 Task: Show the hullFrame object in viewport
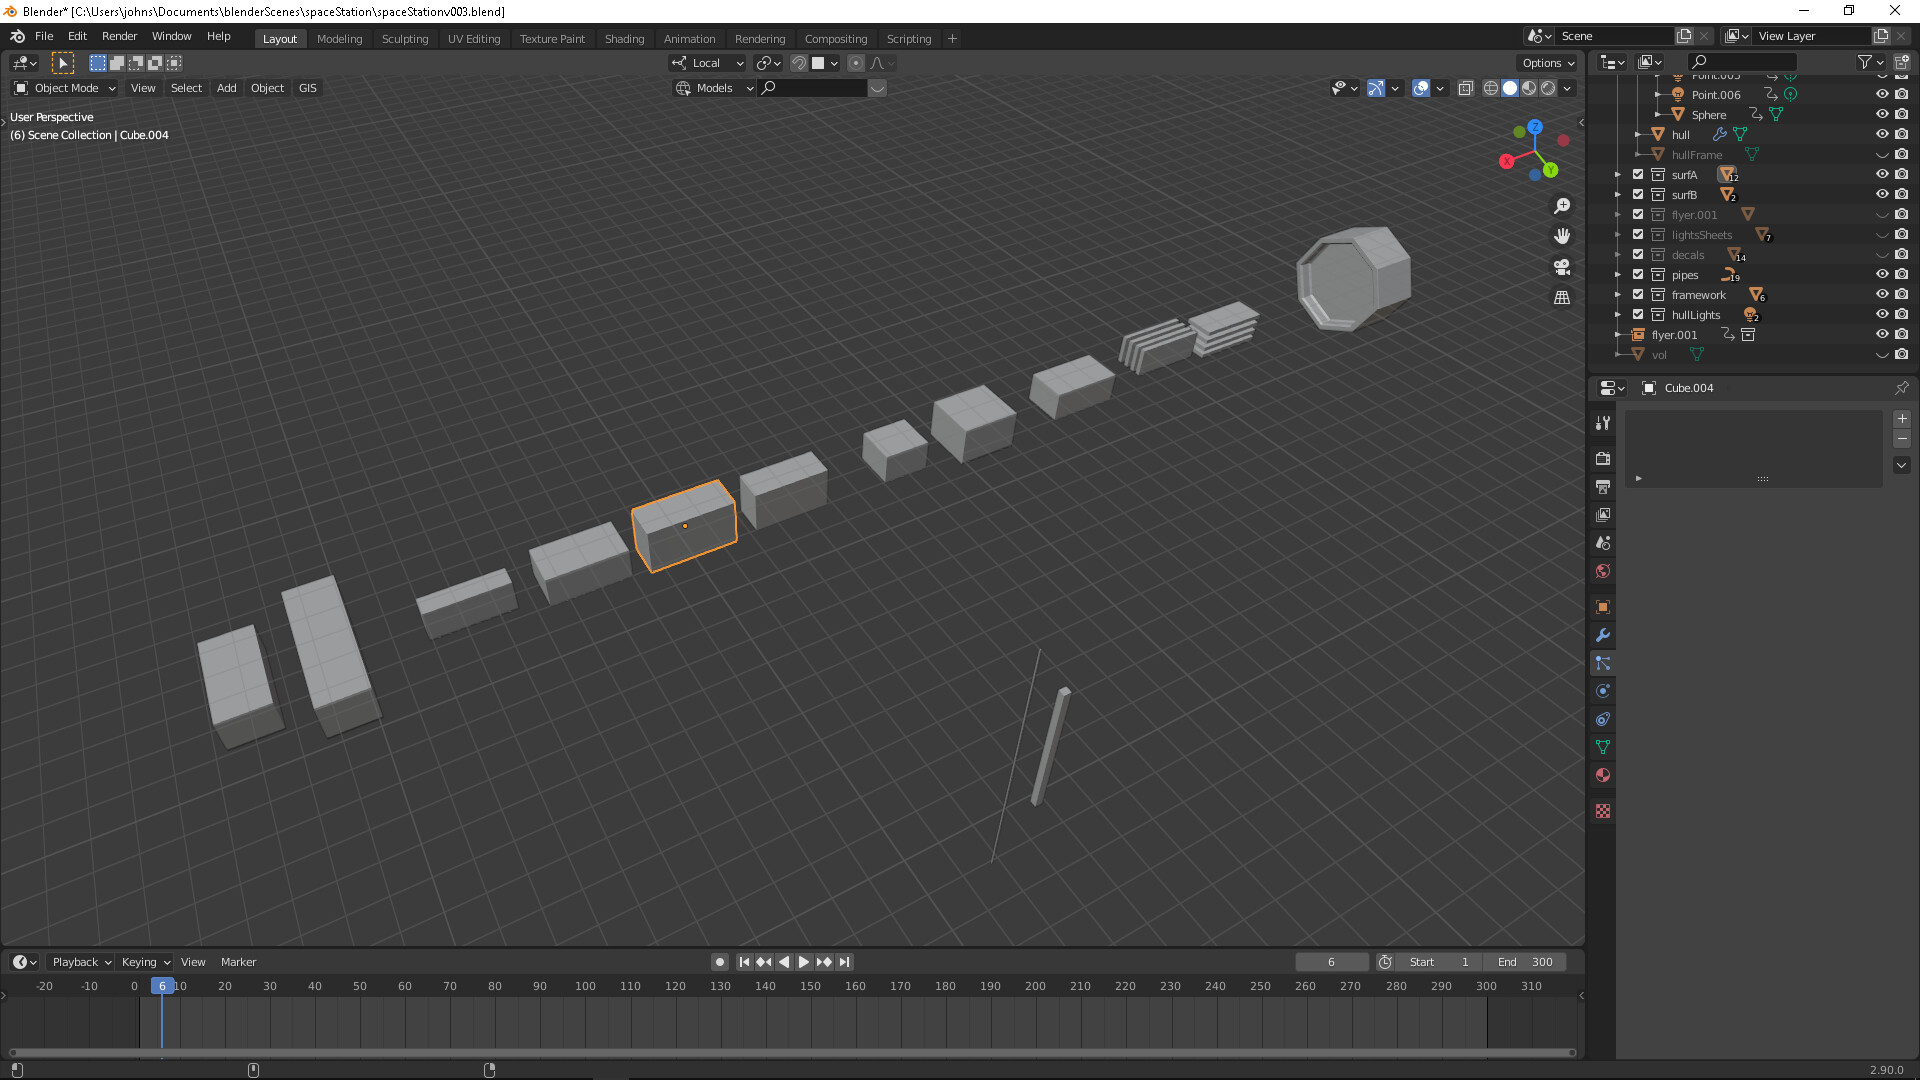point(1882,154)
